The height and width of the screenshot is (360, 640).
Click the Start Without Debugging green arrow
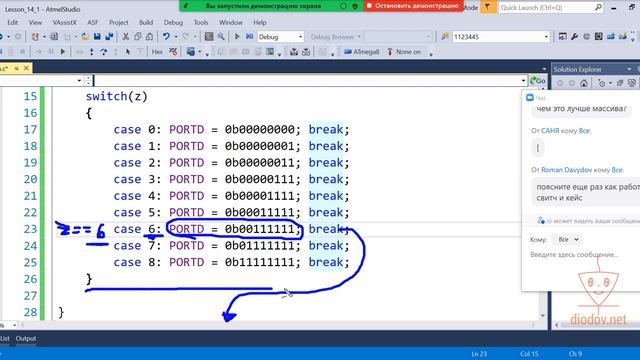pyautogui.click(x=237, y=37)
